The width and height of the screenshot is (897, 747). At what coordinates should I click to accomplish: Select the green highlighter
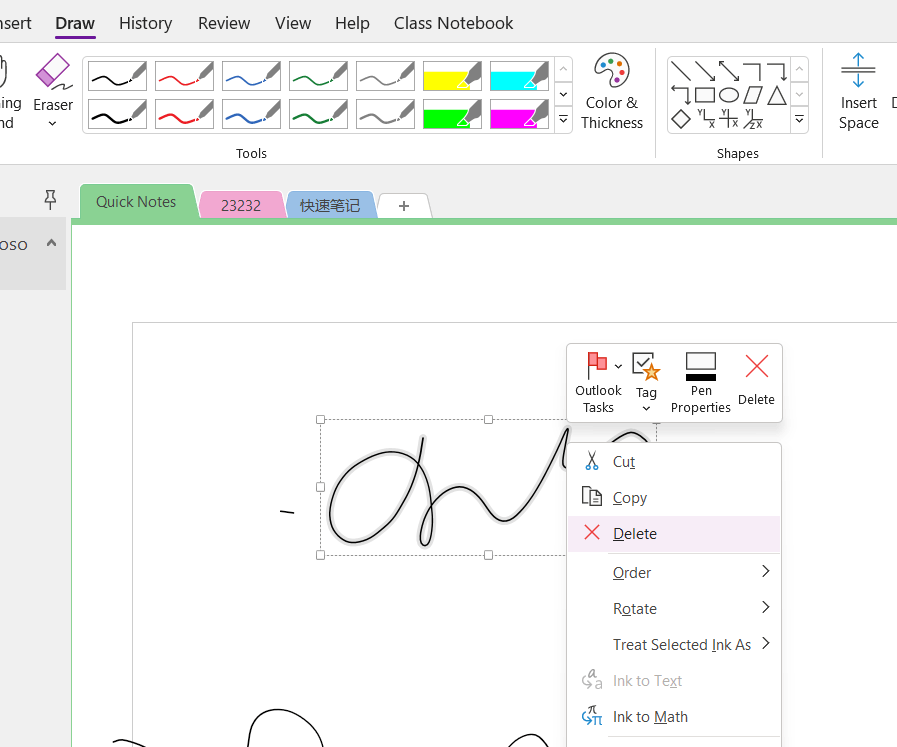click(x=452, y=113)
